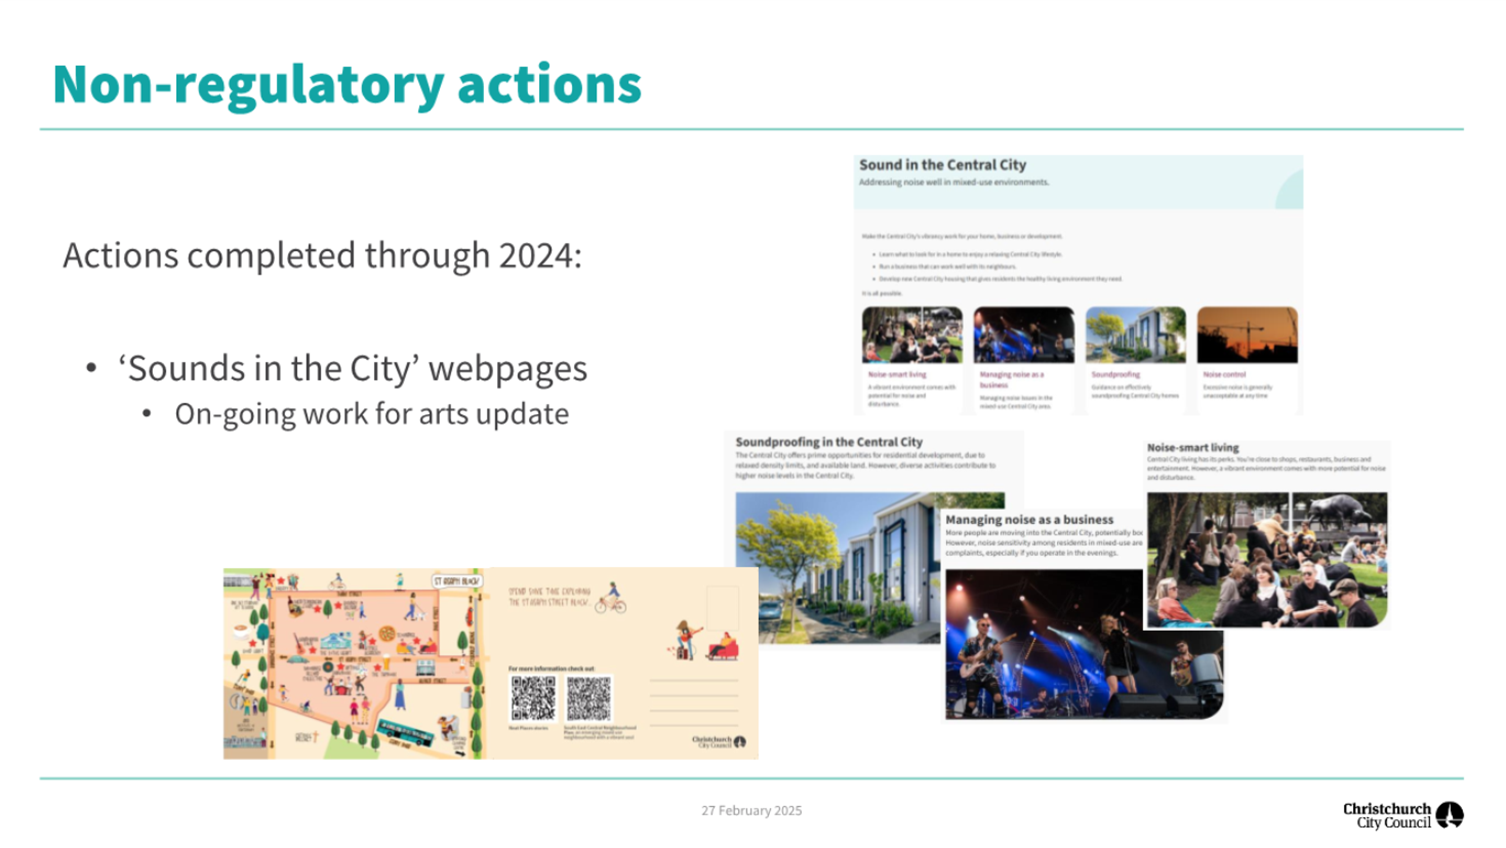
Task: Open the 'Soundproofing' link
Action: [x=1114, y=374]
